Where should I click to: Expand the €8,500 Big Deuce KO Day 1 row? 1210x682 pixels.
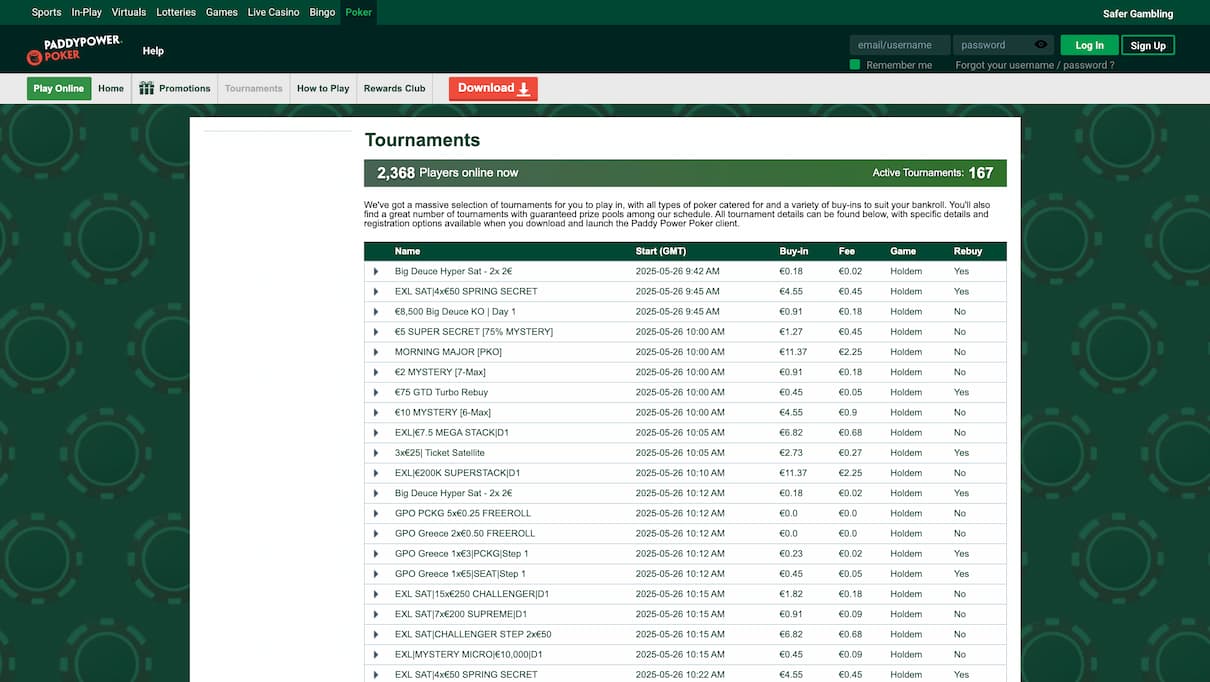[x=376, y=312]
